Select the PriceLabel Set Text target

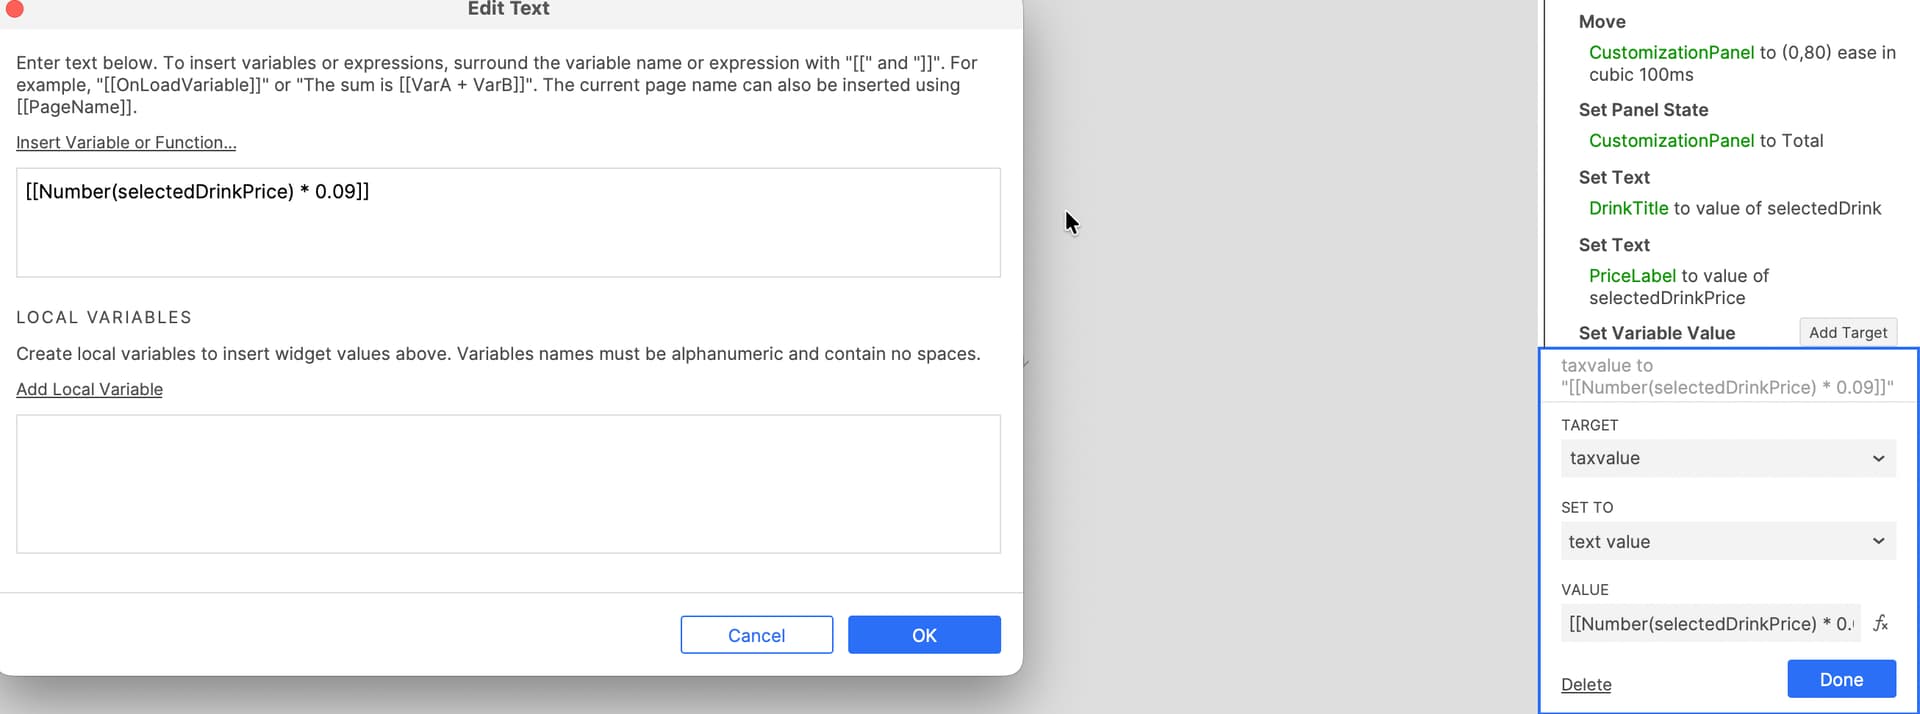tap(1678, 287)
